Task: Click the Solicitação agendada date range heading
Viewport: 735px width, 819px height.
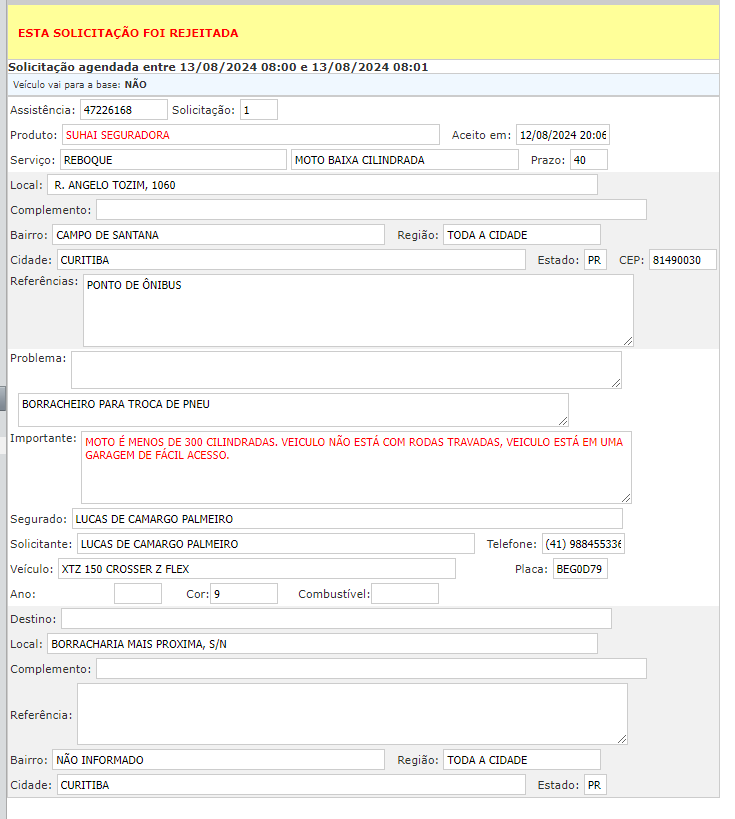Action: click(218, 67)
